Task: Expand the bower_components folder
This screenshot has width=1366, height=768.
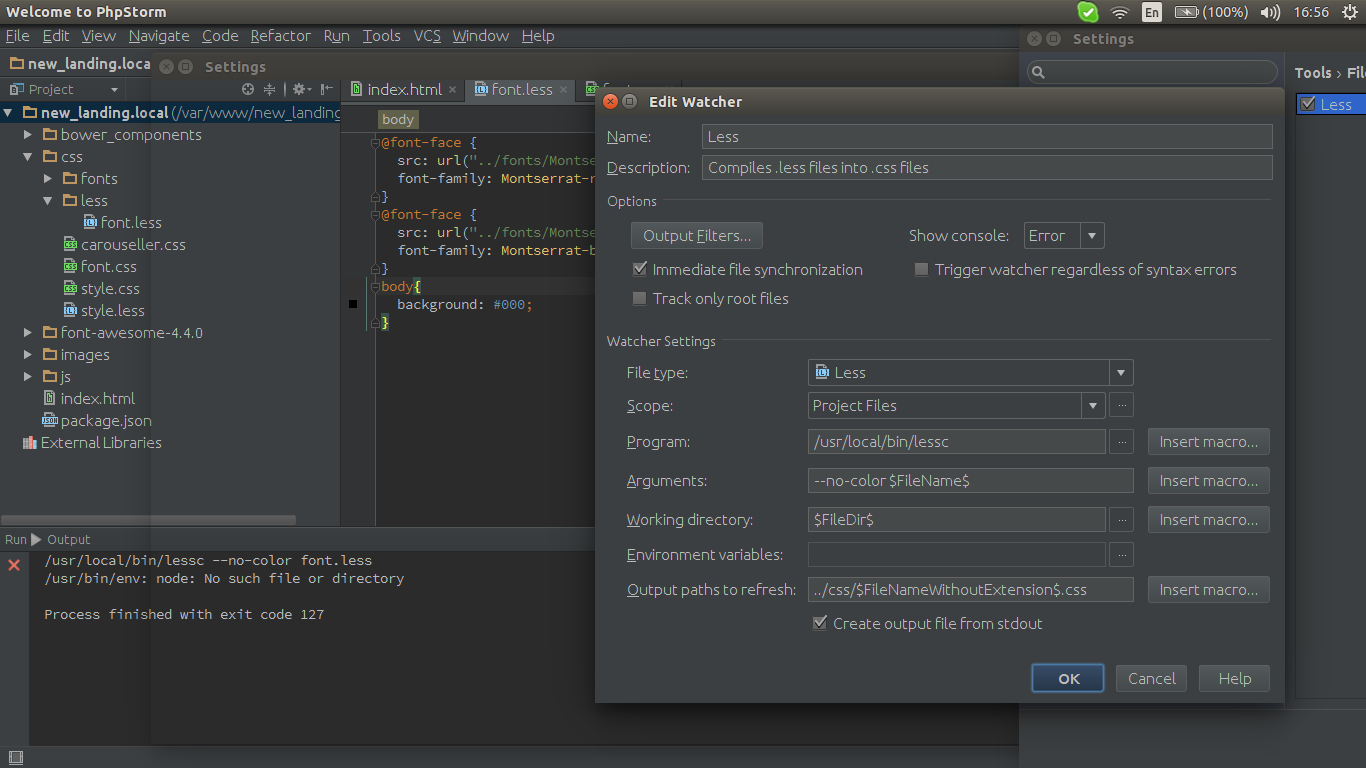Action: pyautogui.click(x=28, y=134)
